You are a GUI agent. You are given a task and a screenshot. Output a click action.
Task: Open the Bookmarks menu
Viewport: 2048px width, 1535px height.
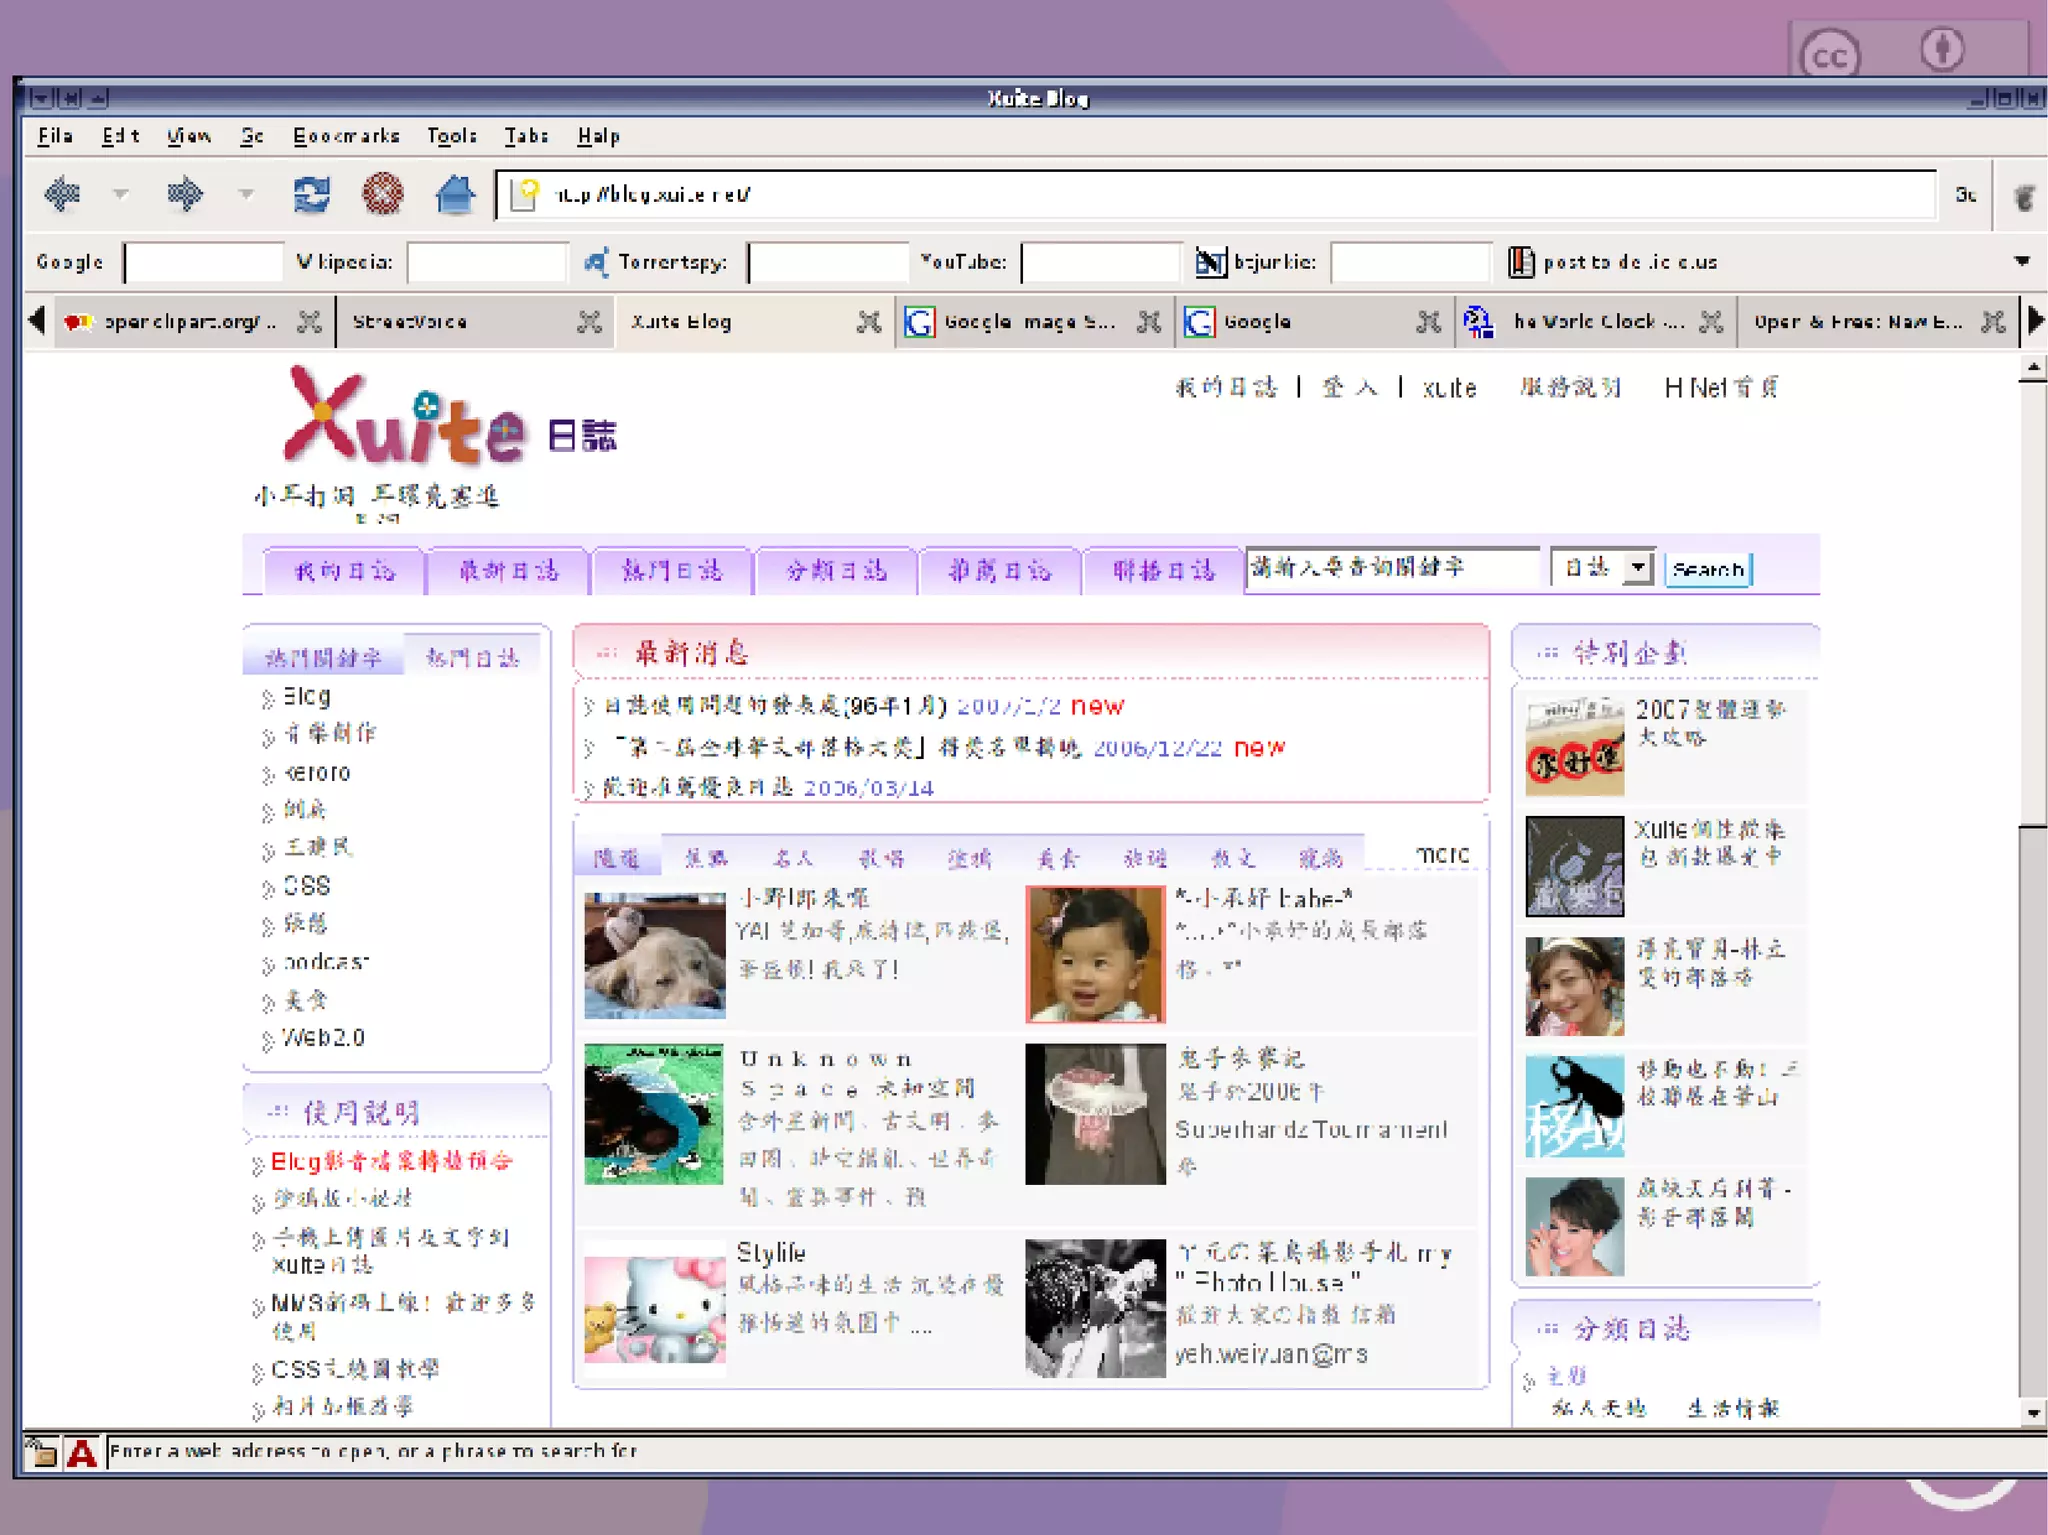346,136
